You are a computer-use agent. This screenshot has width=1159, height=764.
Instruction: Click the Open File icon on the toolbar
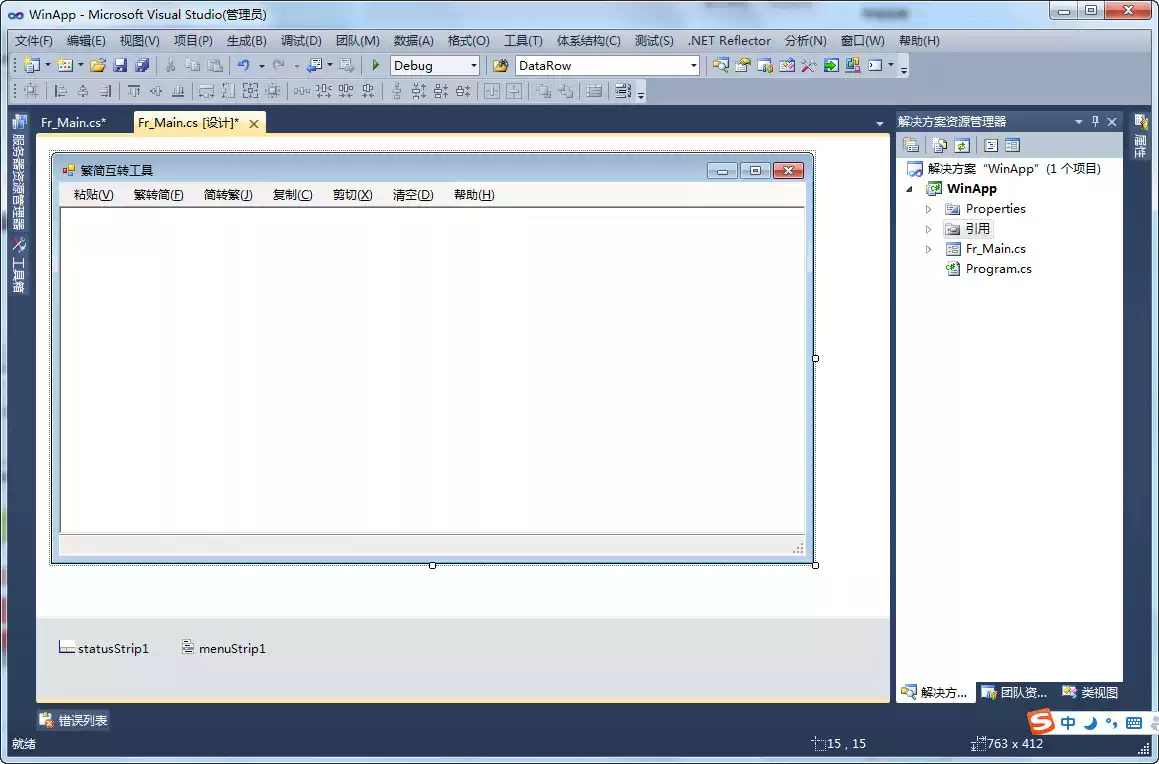pos(98,66)
